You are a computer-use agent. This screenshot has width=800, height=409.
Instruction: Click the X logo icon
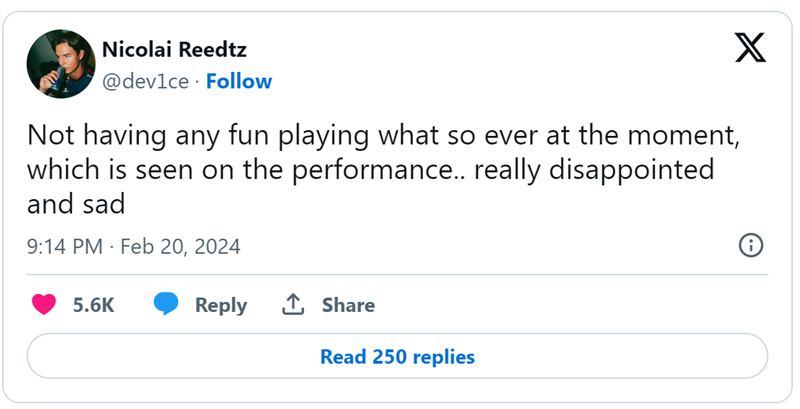(750, 47)
